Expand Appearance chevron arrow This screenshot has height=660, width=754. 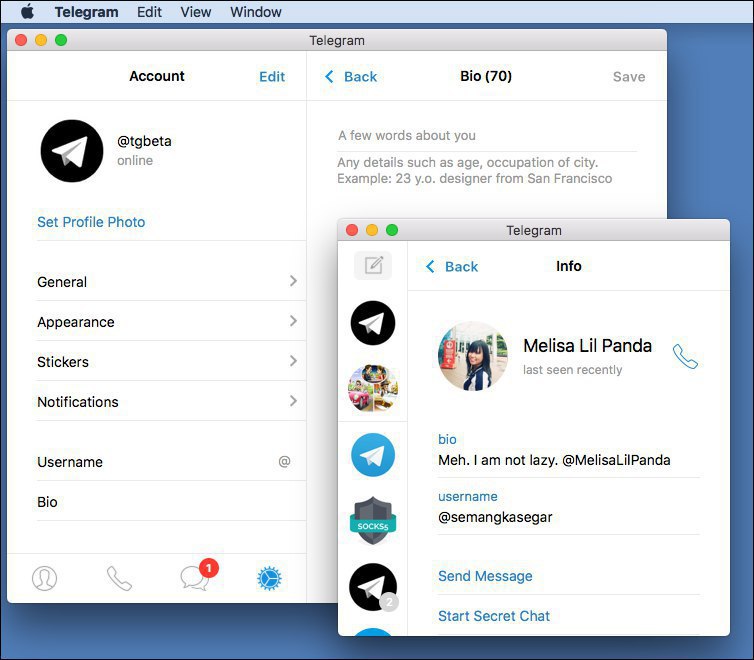(293, 321)
